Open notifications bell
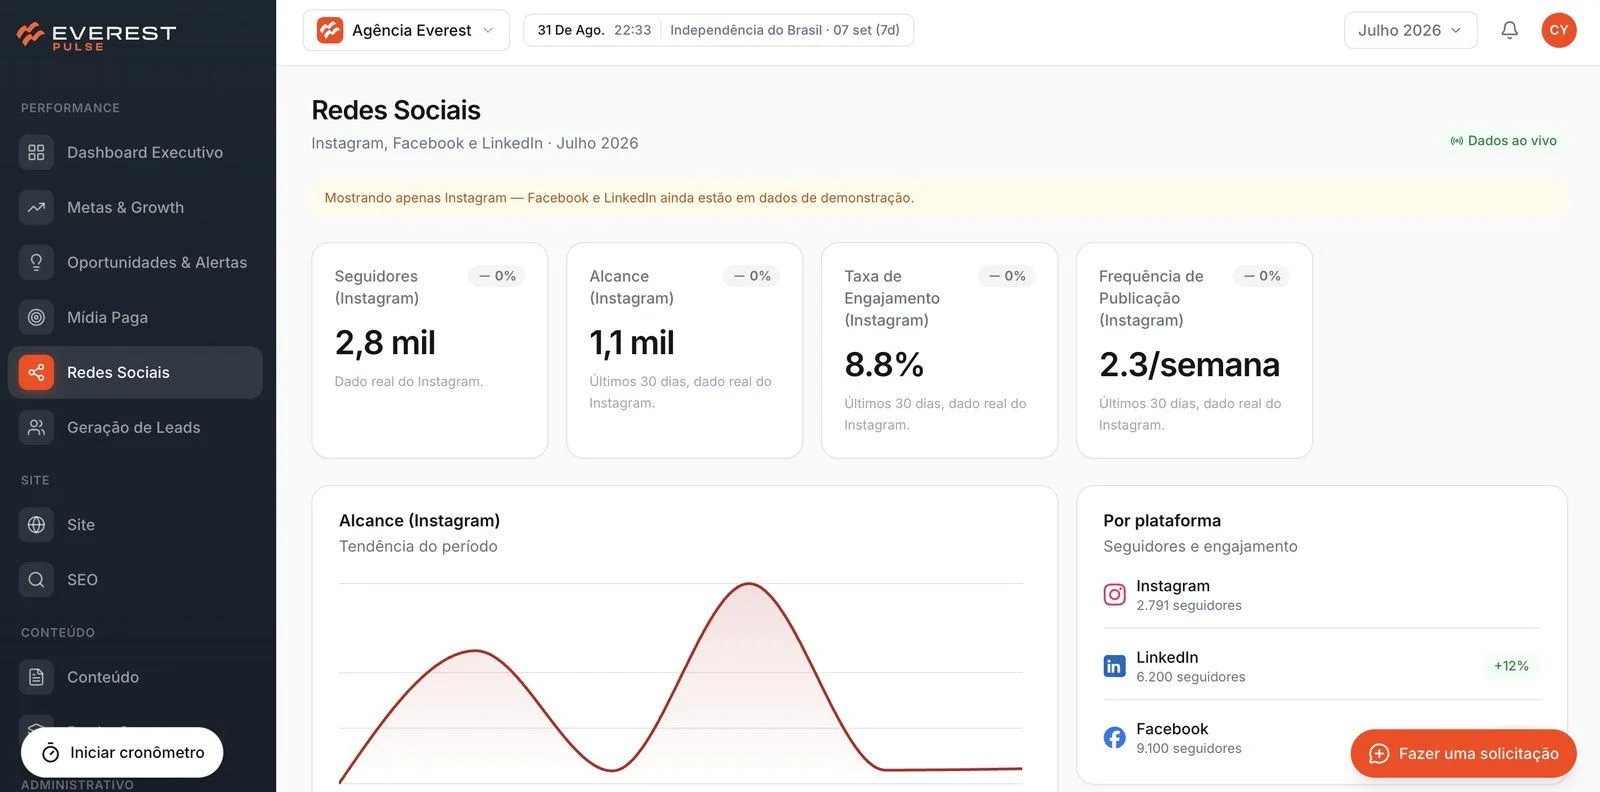The width and height of the screenshot is (1600, 792). pyautogui.click(x=1510, y=30)
